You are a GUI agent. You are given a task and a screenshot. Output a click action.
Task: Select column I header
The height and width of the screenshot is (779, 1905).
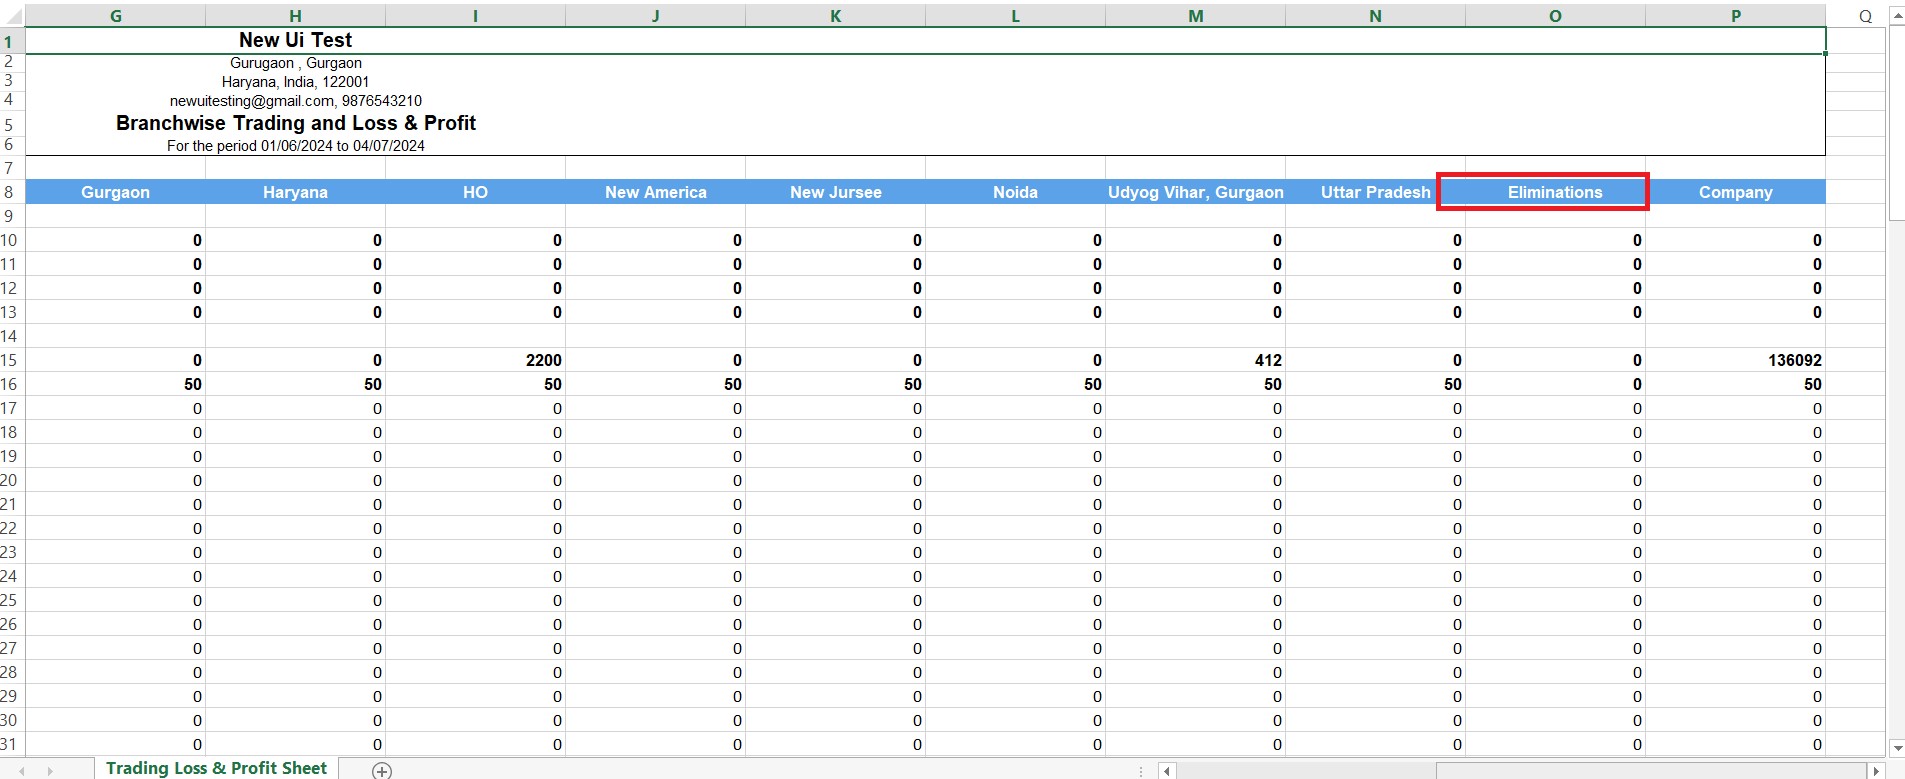click(x=475, y=16)
